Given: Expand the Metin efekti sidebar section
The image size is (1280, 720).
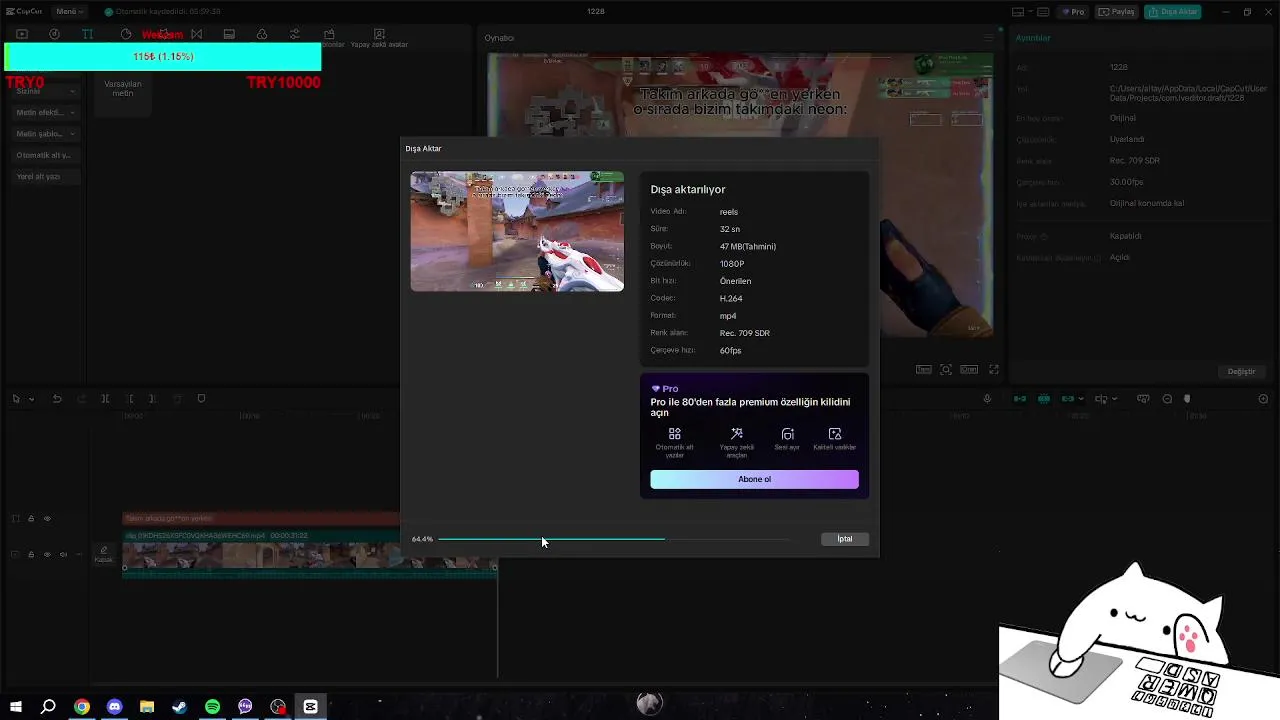Looking at the screenshot, I should click(x=45, y=112).
